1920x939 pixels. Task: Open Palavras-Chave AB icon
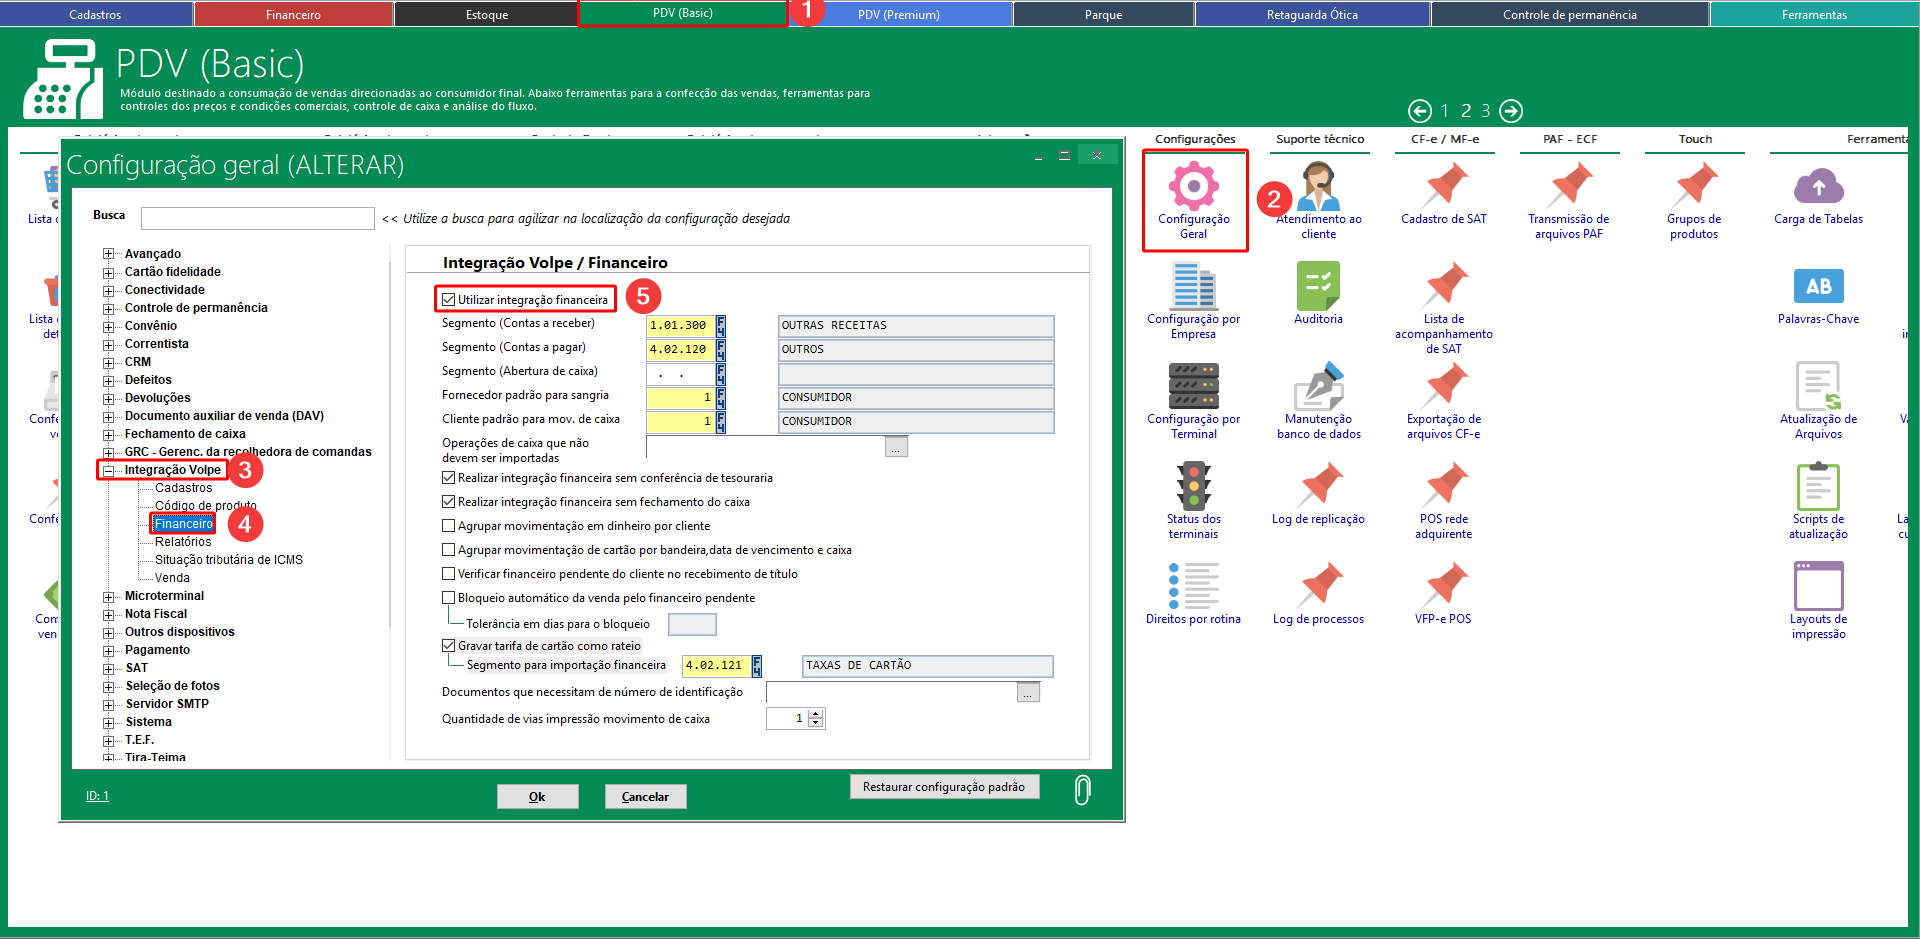pyautogui.click(x=1817, y=287)
